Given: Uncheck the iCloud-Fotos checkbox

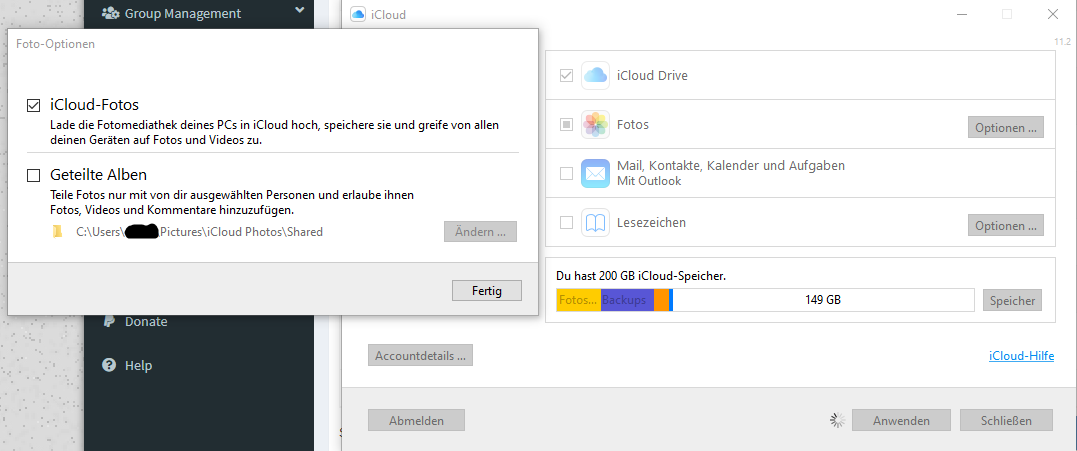Looking at the screenshot, I should click(33, 106).
